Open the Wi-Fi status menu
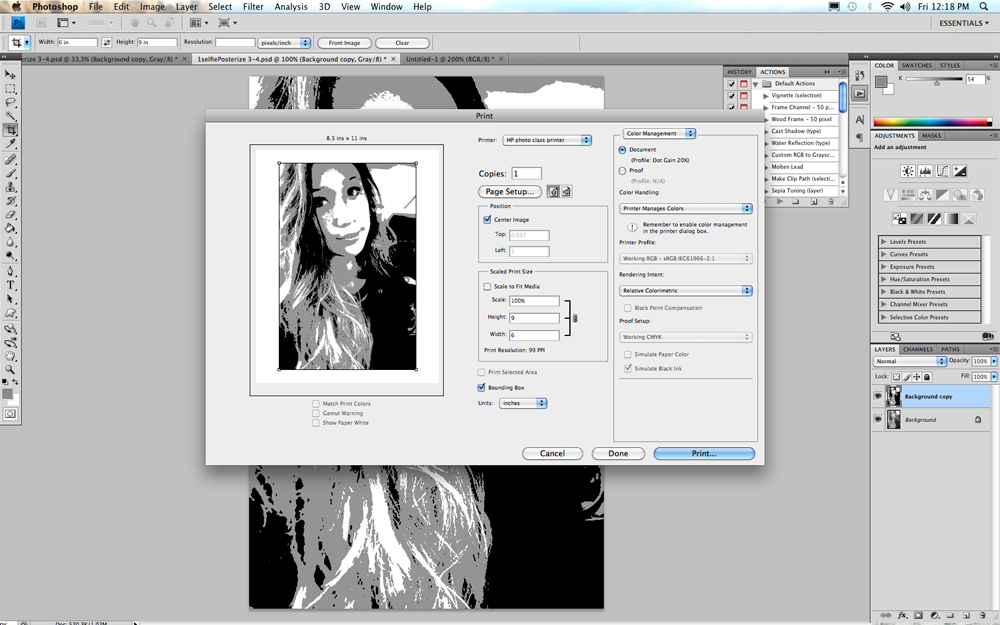 (x=887, y=6)
